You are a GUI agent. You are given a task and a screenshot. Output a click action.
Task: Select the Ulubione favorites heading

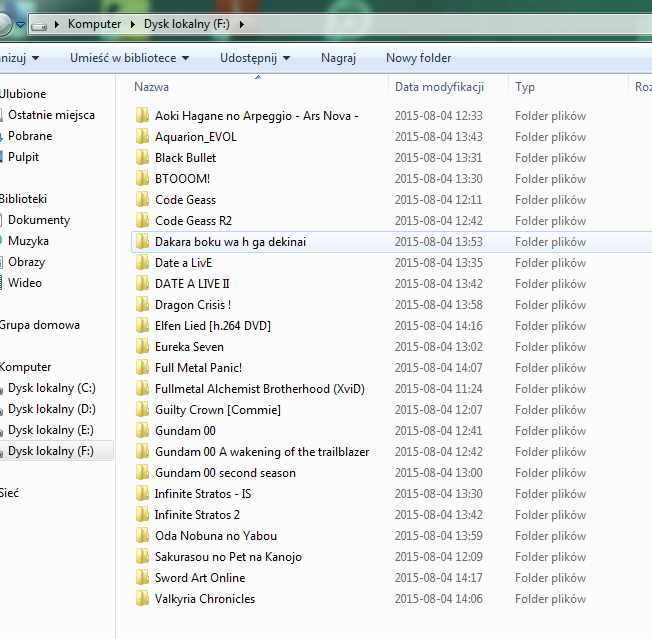(x=23, y=94)
